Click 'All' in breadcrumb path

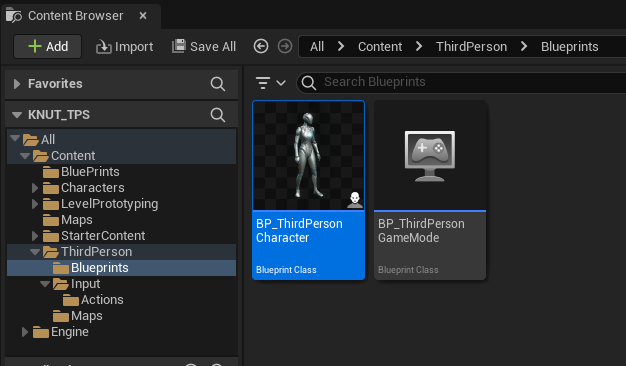pyautogui.click(x=317, y=47)
